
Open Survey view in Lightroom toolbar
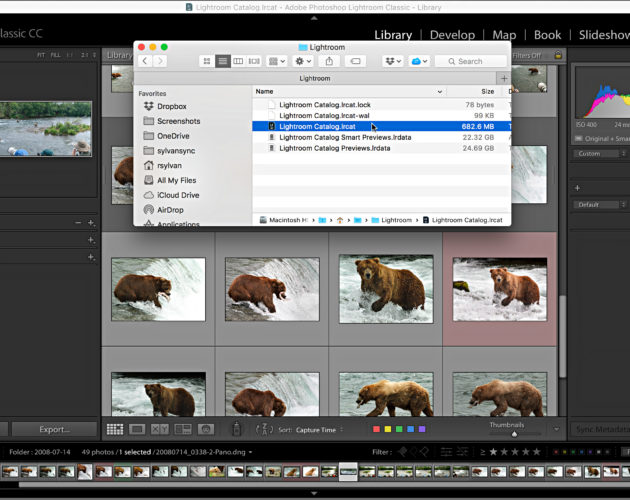183,429
